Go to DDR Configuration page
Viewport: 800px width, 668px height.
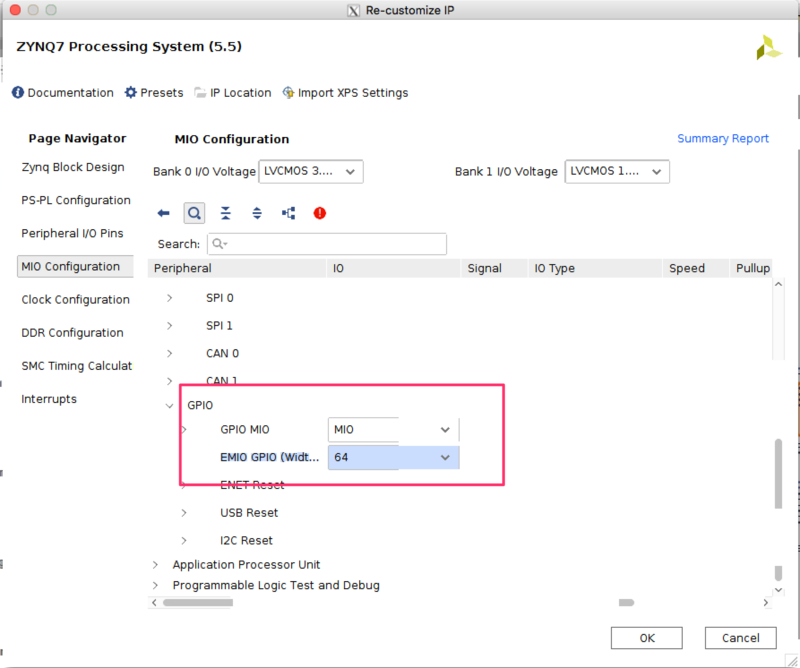pyautogui.click(x=72, y=333)
